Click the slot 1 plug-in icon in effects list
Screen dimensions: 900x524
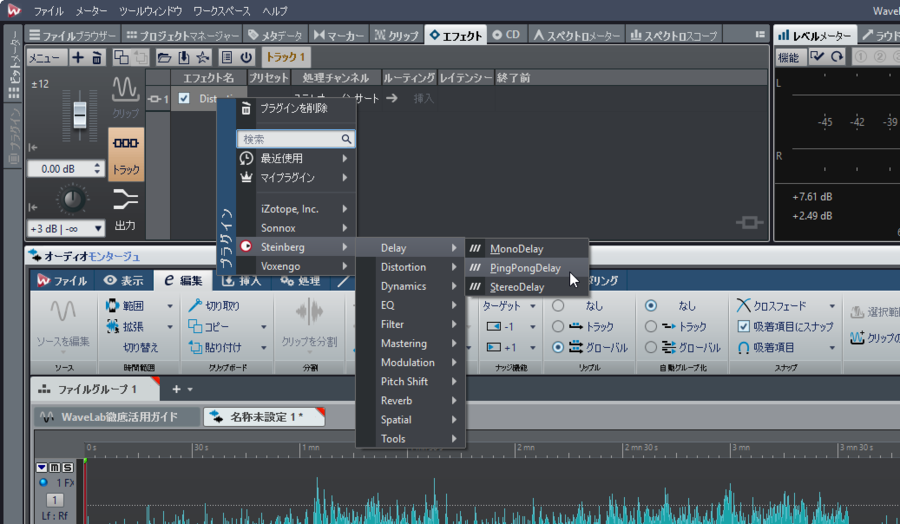tap(154, 99)
